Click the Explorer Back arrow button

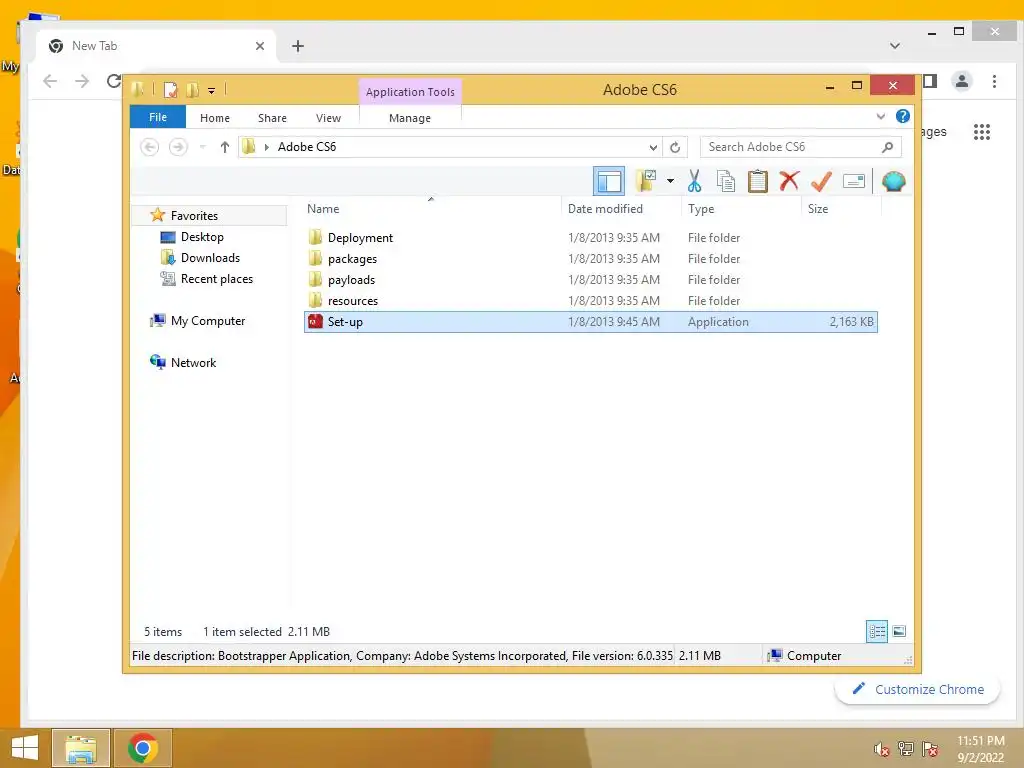(150, 147)
